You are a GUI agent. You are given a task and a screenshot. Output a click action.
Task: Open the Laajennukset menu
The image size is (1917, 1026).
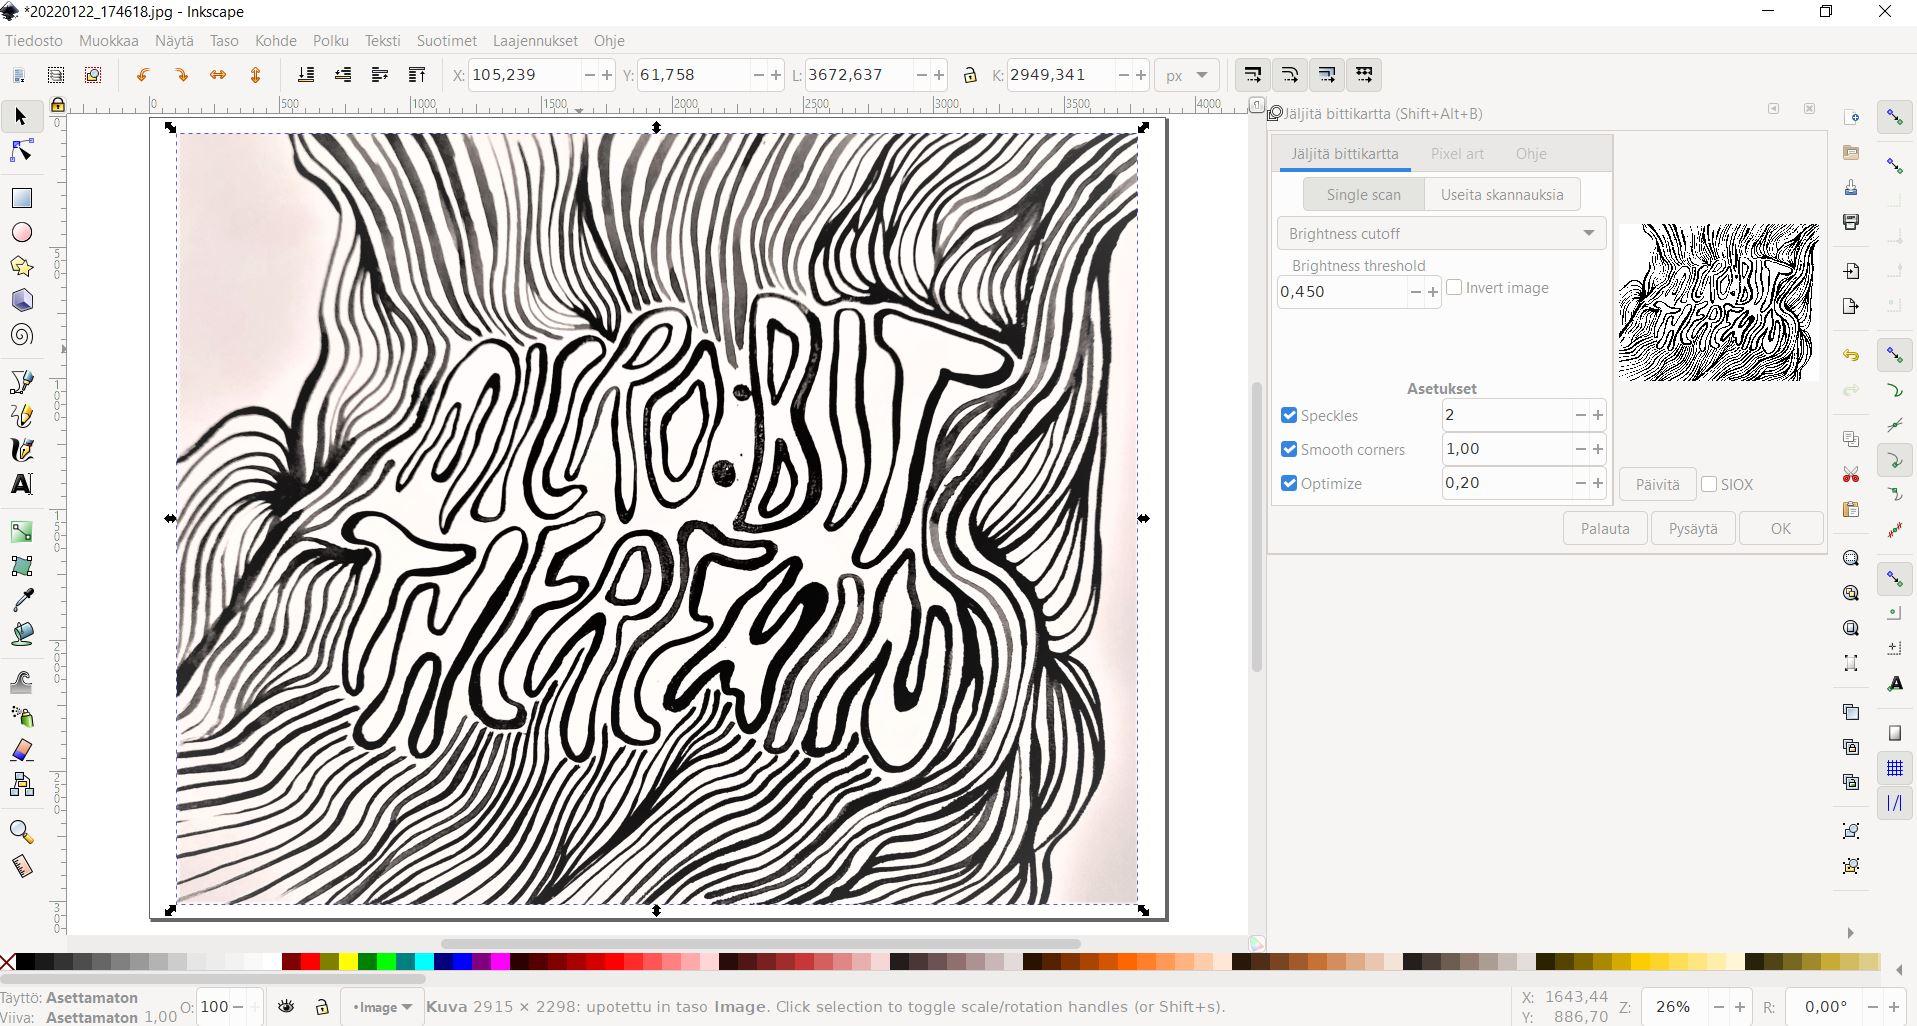point(535,41)
